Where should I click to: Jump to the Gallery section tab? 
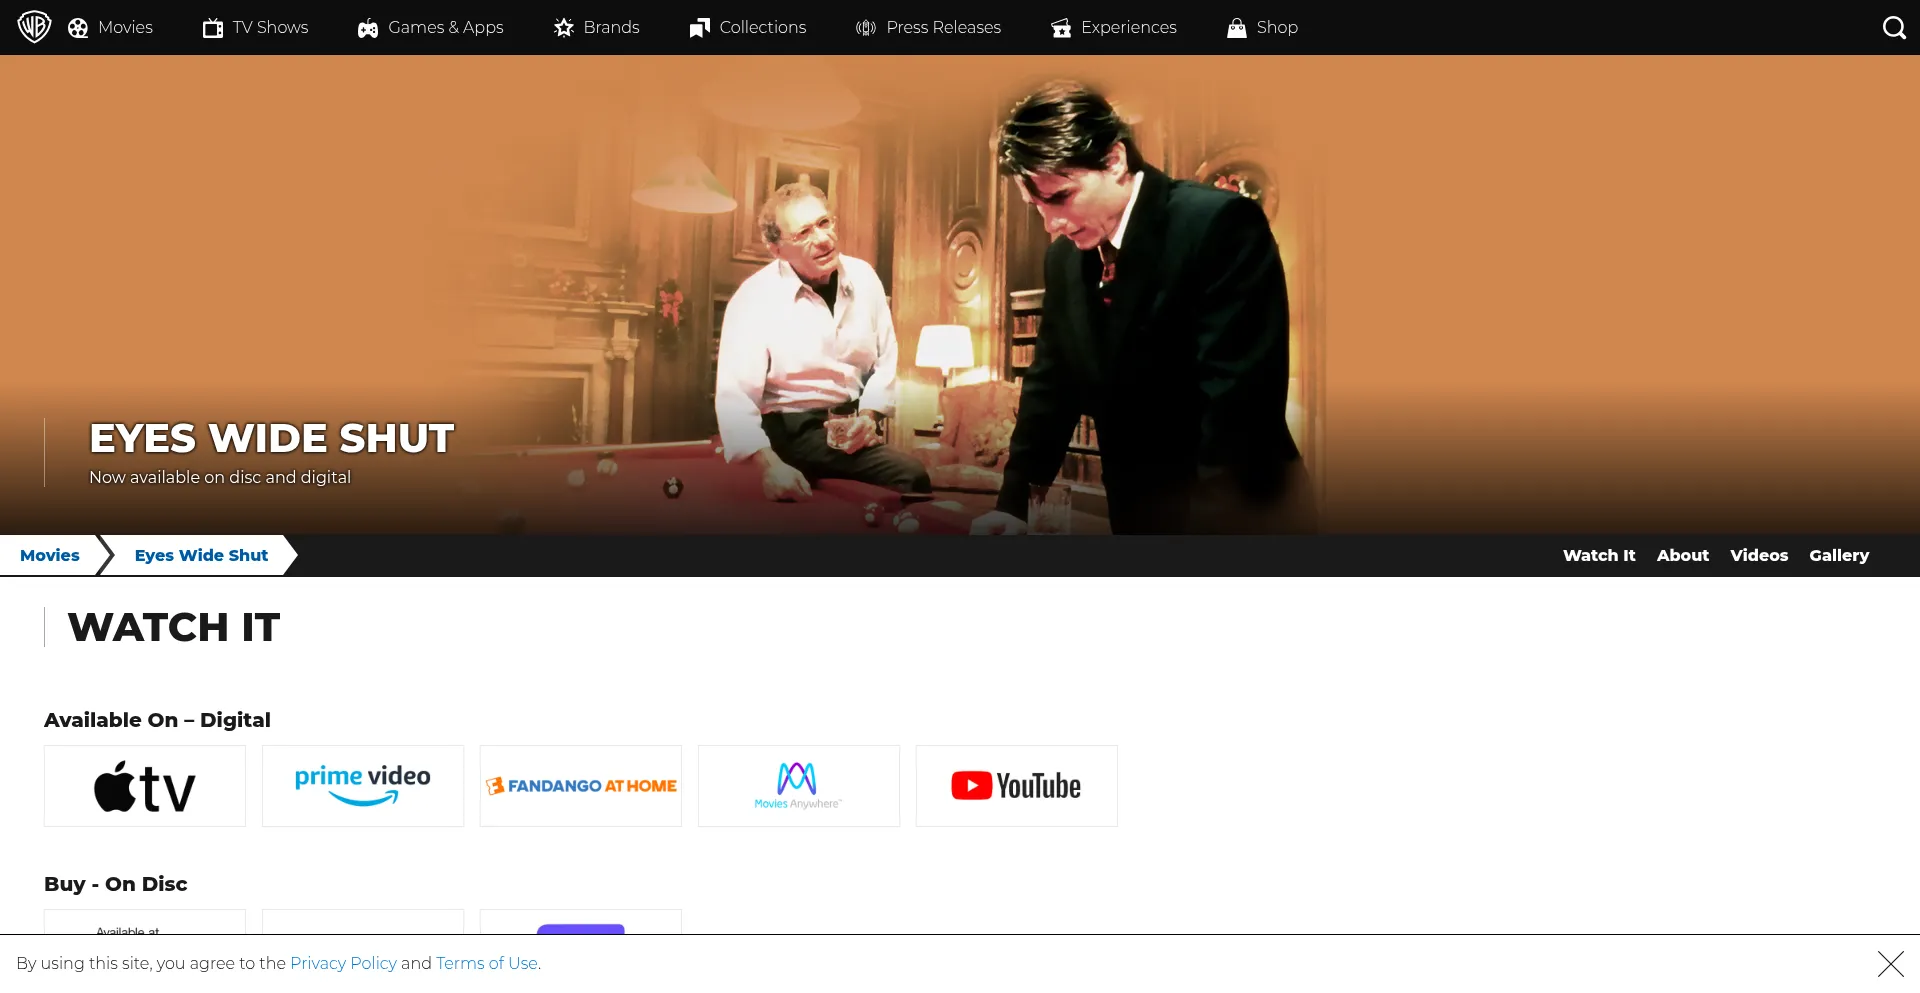tap(1838, 555)
